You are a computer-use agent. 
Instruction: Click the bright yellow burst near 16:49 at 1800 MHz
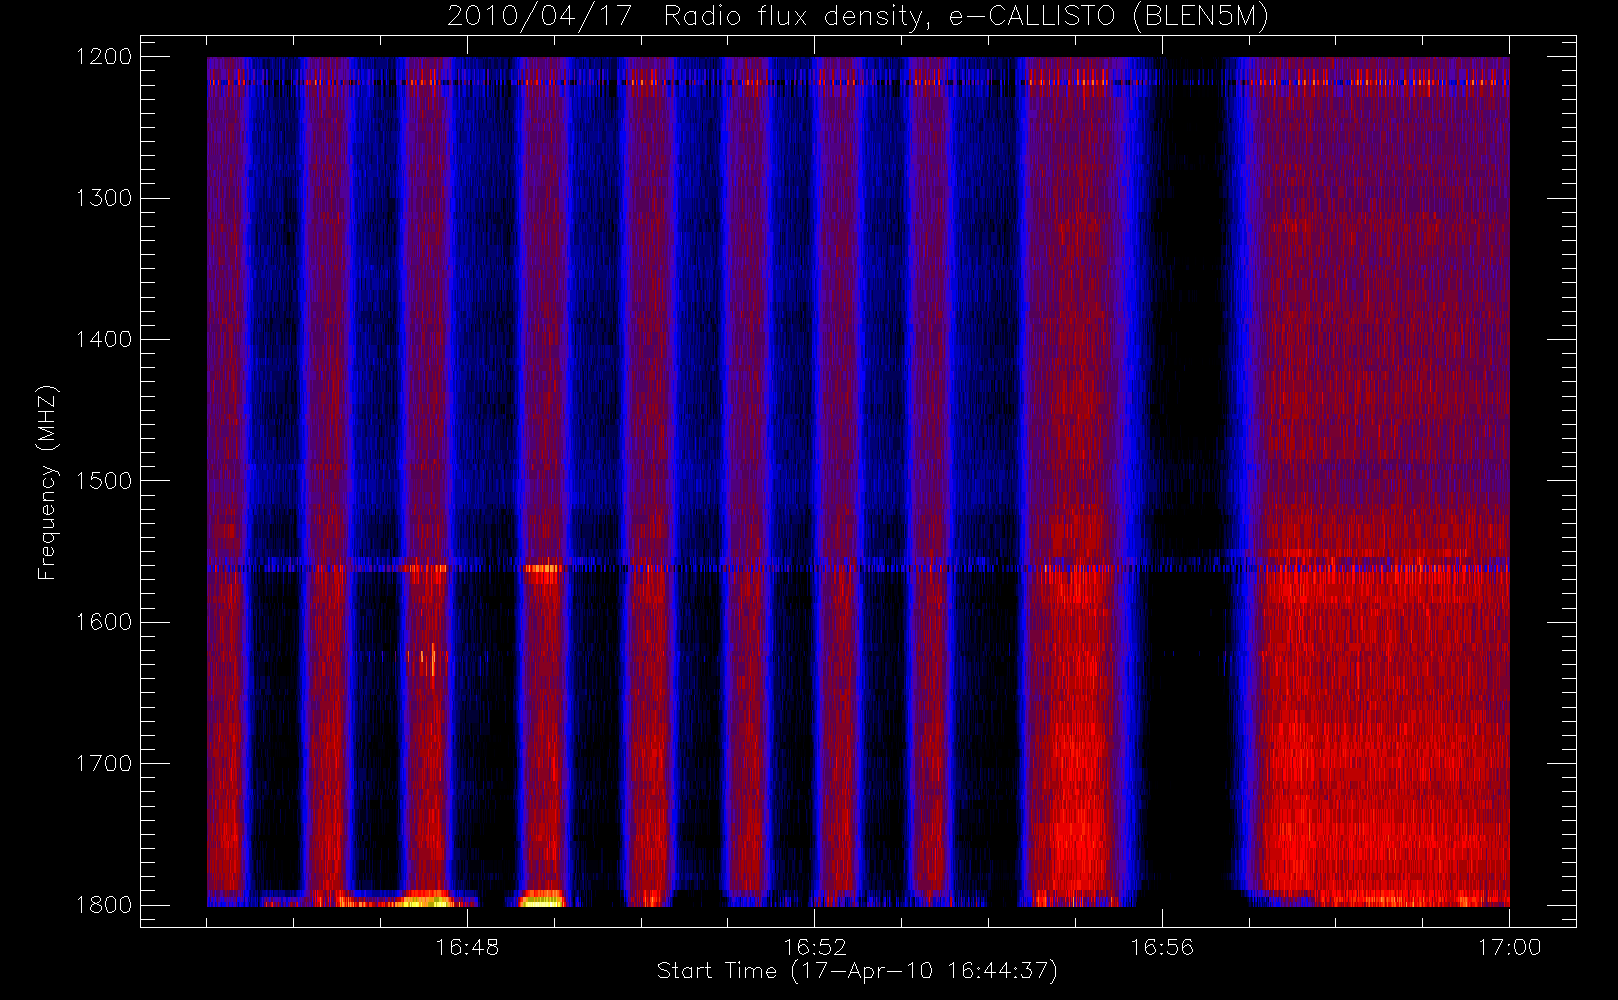point(541,898)
